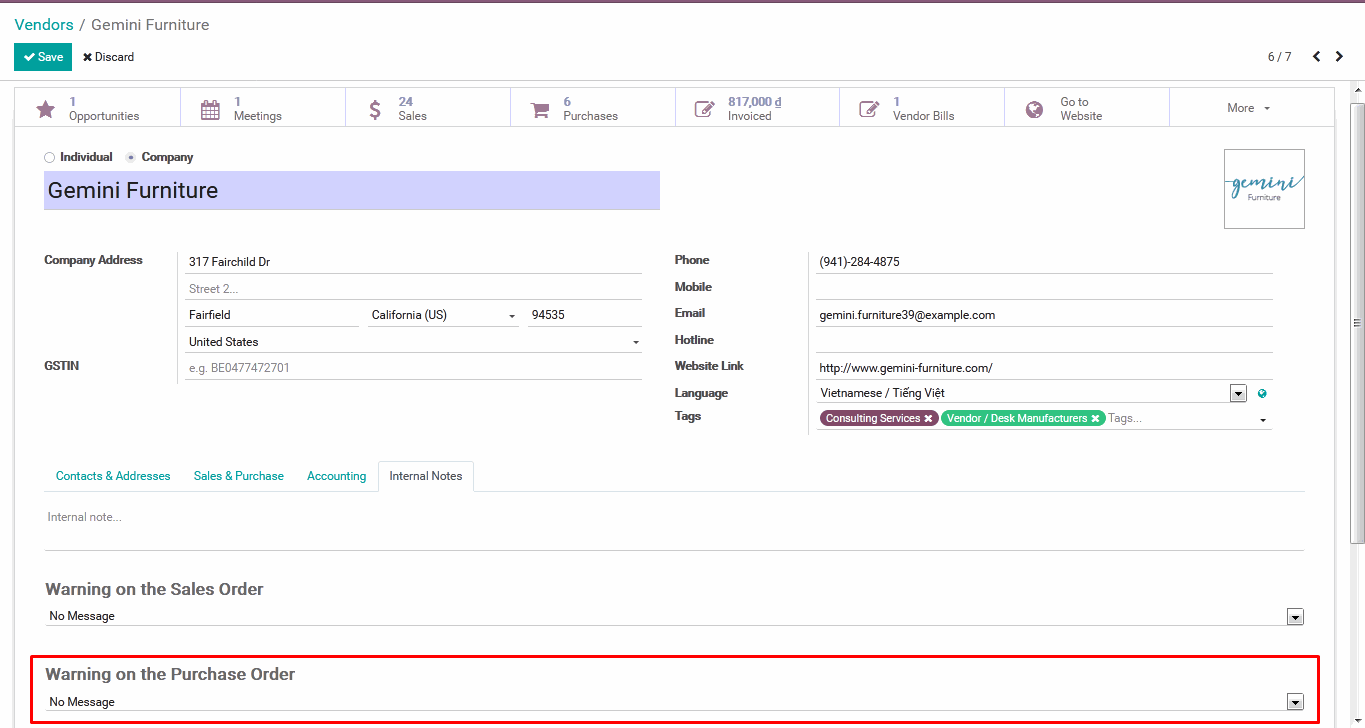
Task: Select the Individual radio button
Action: point(50,158)
